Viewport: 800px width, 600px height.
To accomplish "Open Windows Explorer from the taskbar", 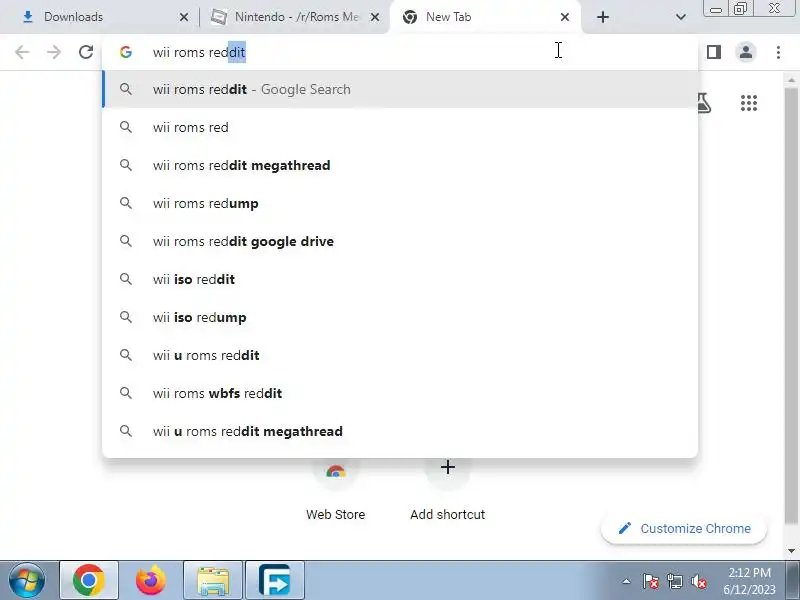I will (213, 580).
